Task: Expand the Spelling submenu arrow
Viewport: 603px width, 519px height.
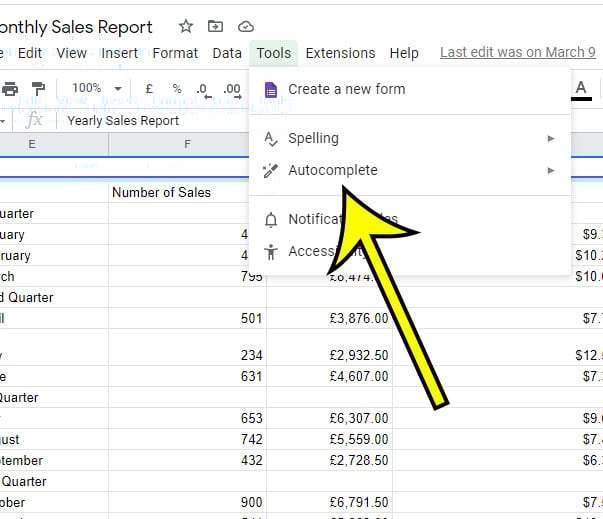Action: (551, 138)
